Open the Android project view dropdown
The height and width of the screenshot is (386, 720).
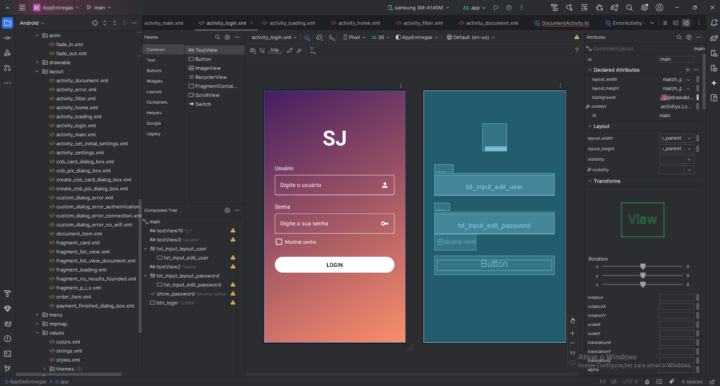tap(32, 23)
